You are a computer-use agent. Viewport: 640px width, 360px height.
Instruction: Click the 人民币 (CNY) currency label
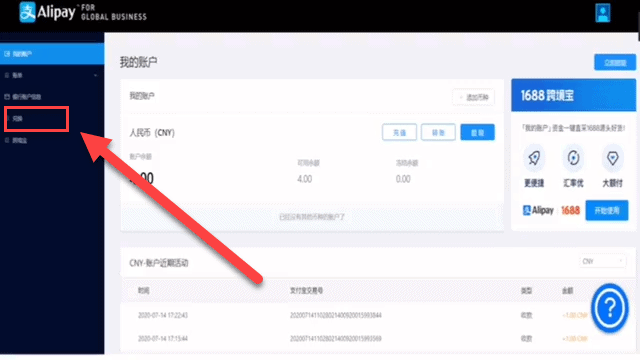152,133
